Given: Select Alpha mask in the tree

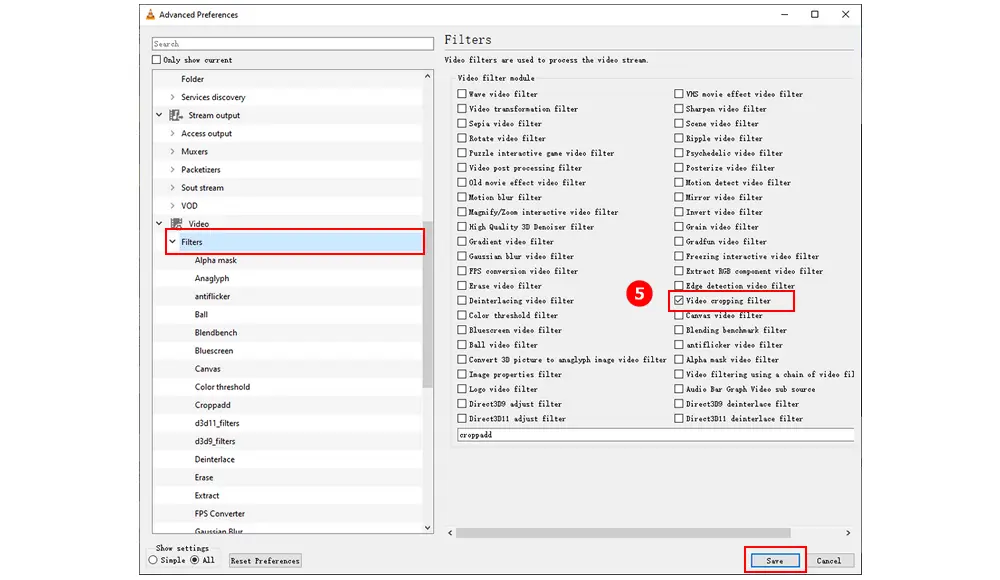Looking at the screenshot, I should [216, 260].
